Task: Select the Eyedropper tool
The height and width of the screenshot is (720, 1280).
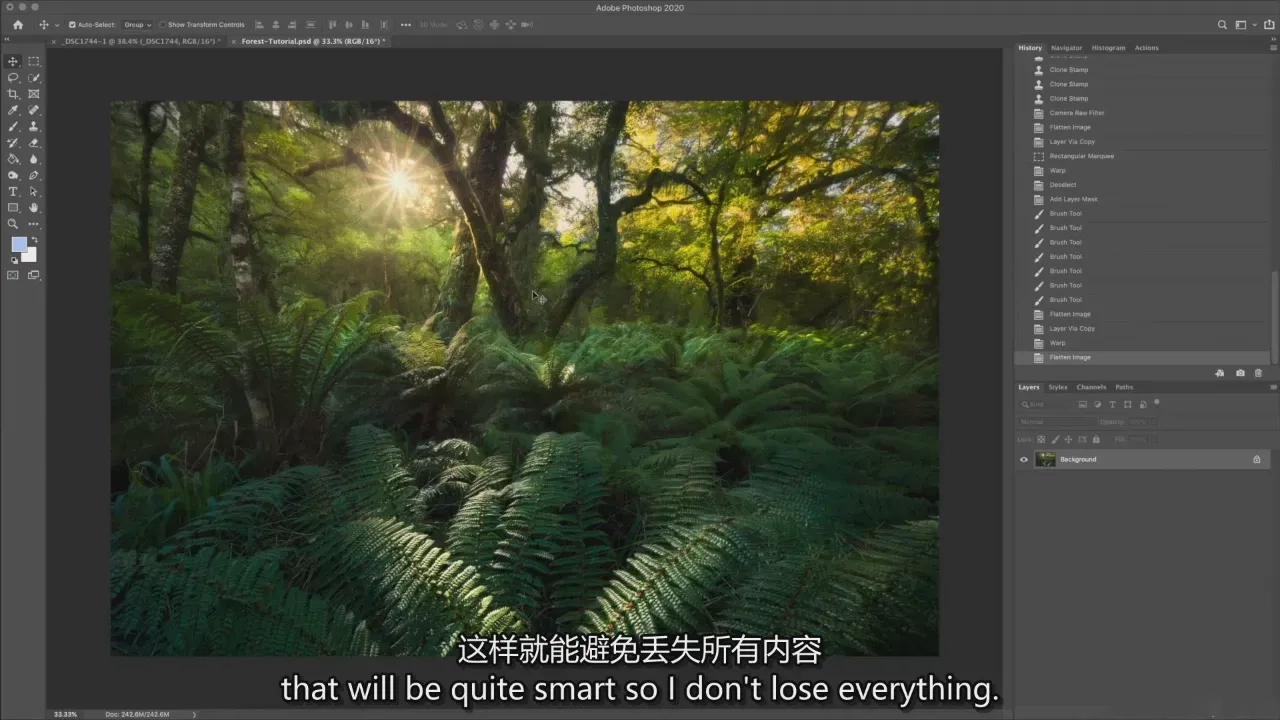Action: click(13, 110)
